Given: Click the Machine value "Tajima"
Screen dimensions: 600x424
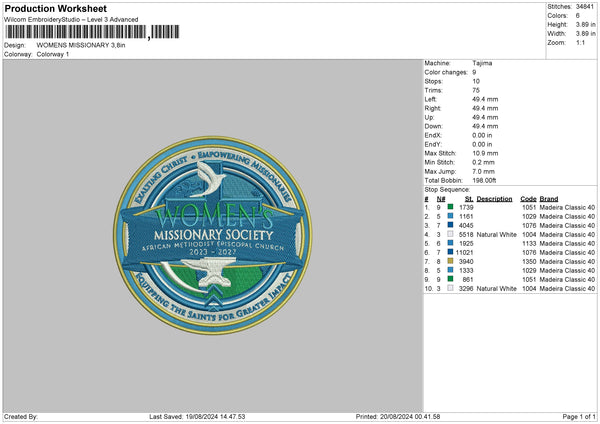Looking at the screenshot, I should click(482, 63).
